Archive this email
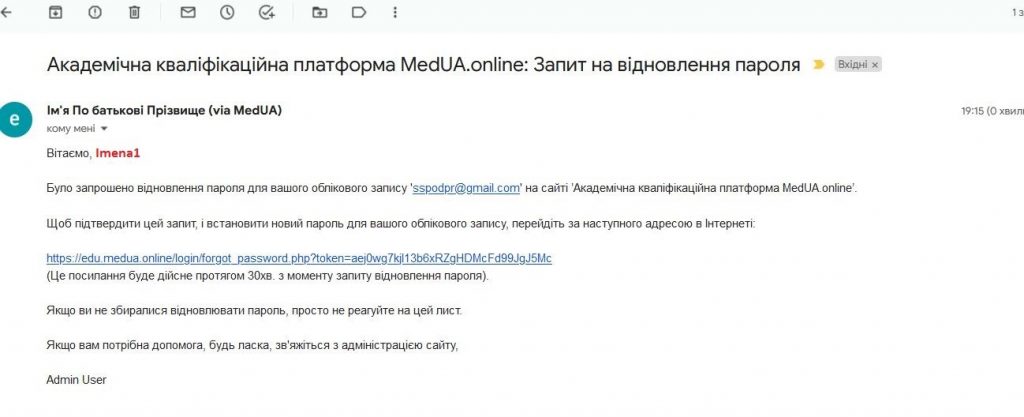1024x417 pixels. [x=56, y=12]
